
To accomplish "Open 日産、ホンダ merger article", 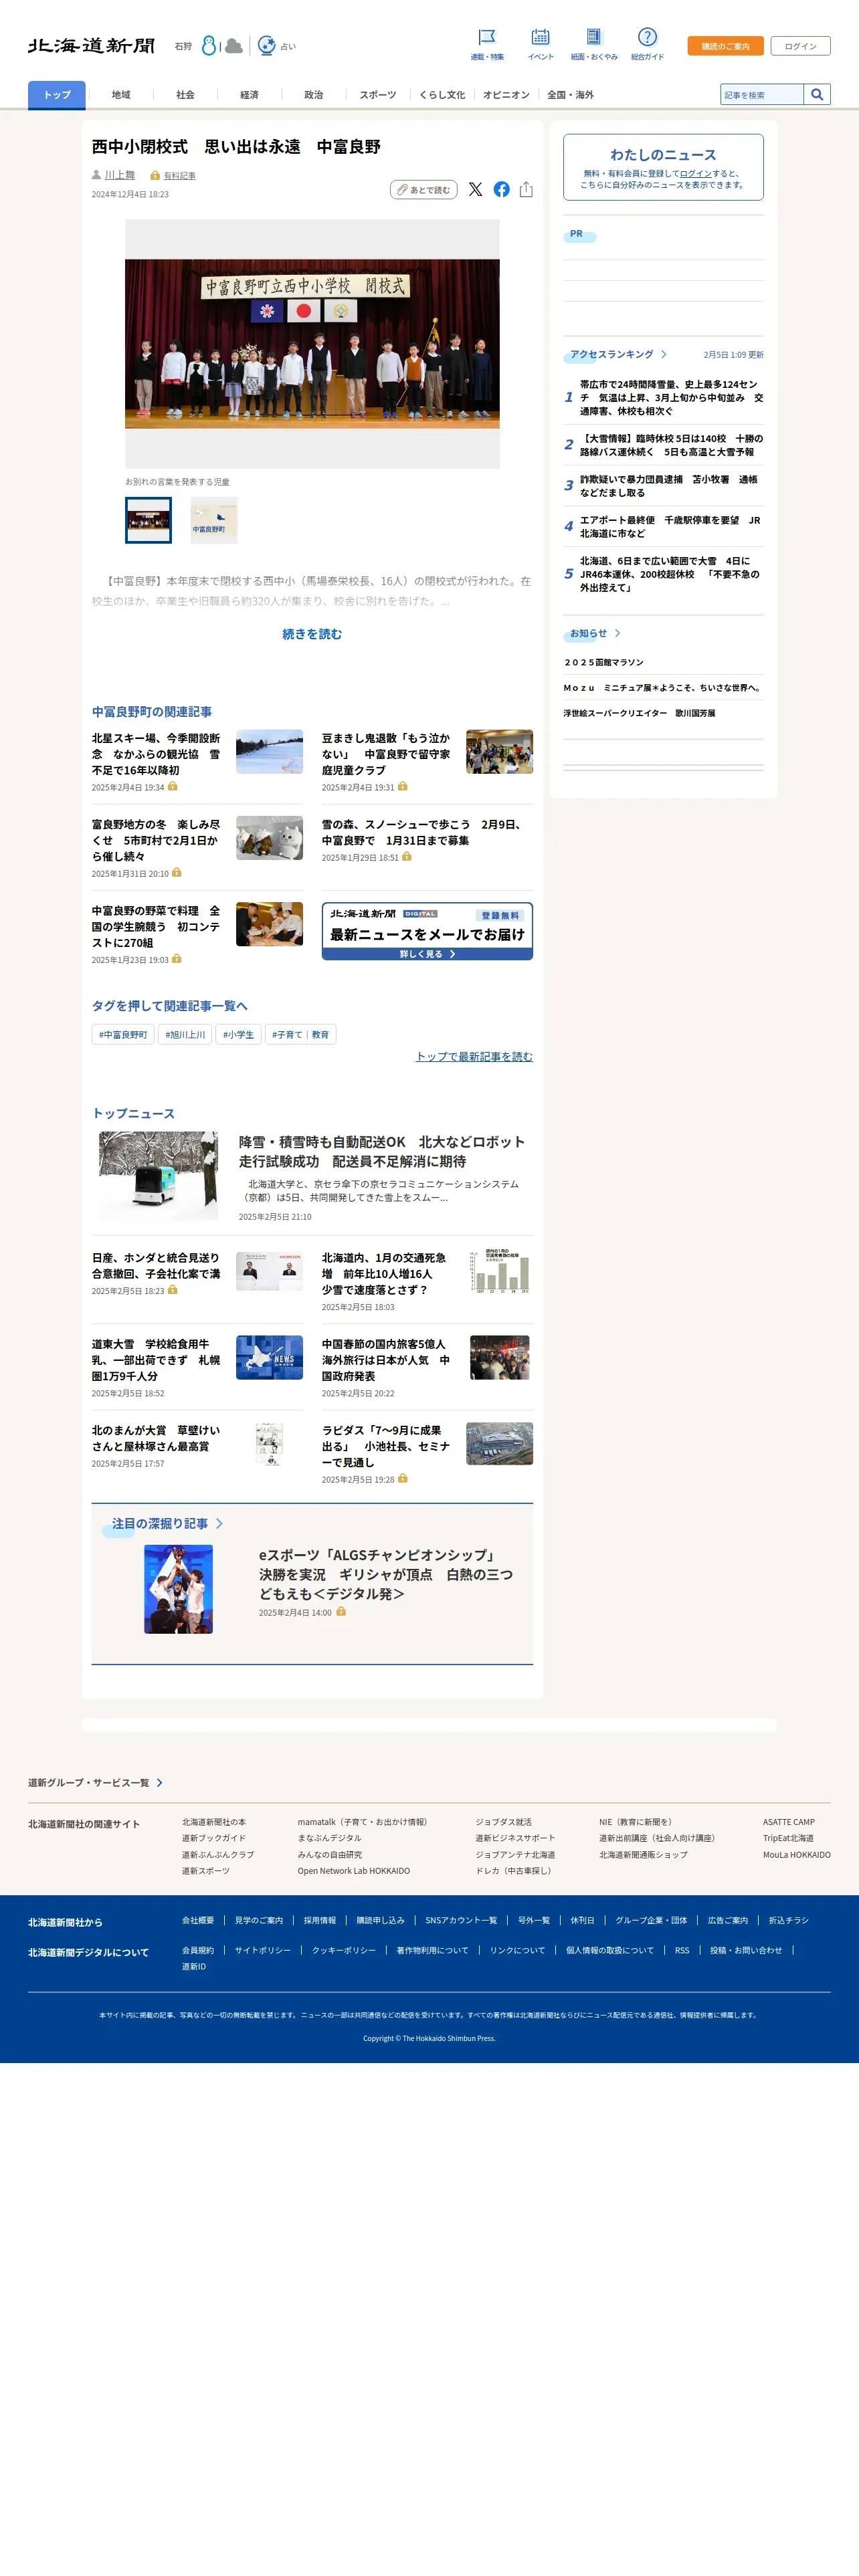I will (156, 1265).
